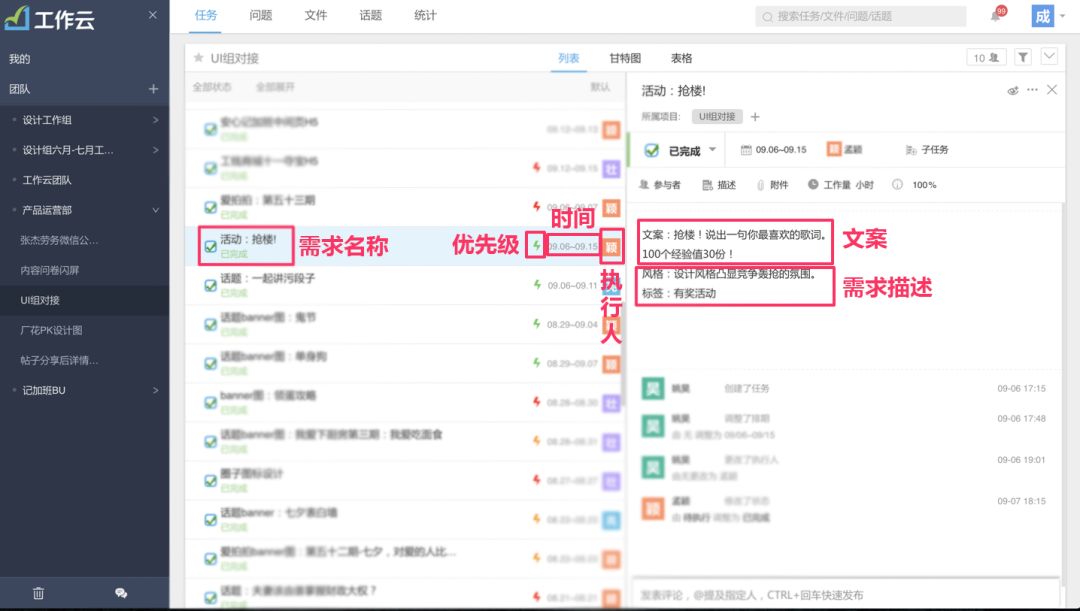Click the first green avatar in activity log
1080x611 pixels.
(653, 388)
